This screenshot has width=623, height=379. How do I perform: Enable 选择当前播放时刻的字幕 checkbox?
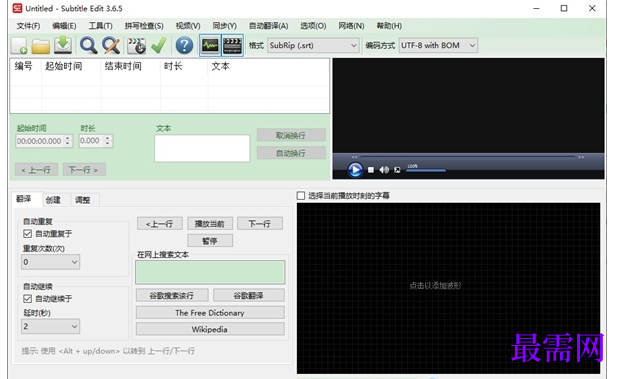pos(301,195)
